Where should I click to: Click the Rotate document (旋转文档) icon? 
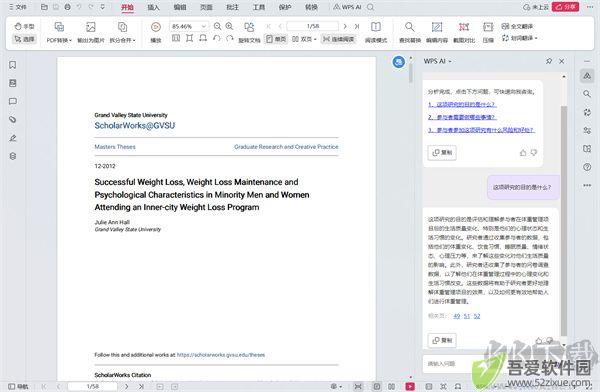coord(249,28)
